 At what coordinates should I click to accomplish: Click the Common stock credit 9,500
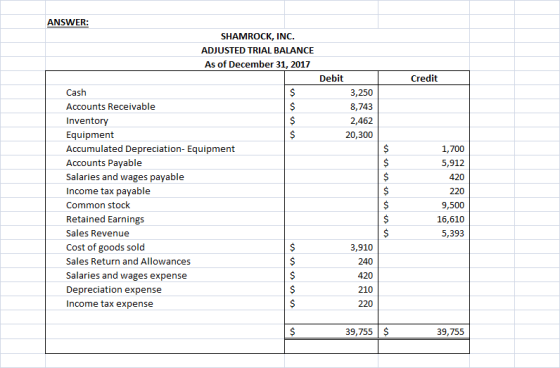click(453, 205)
